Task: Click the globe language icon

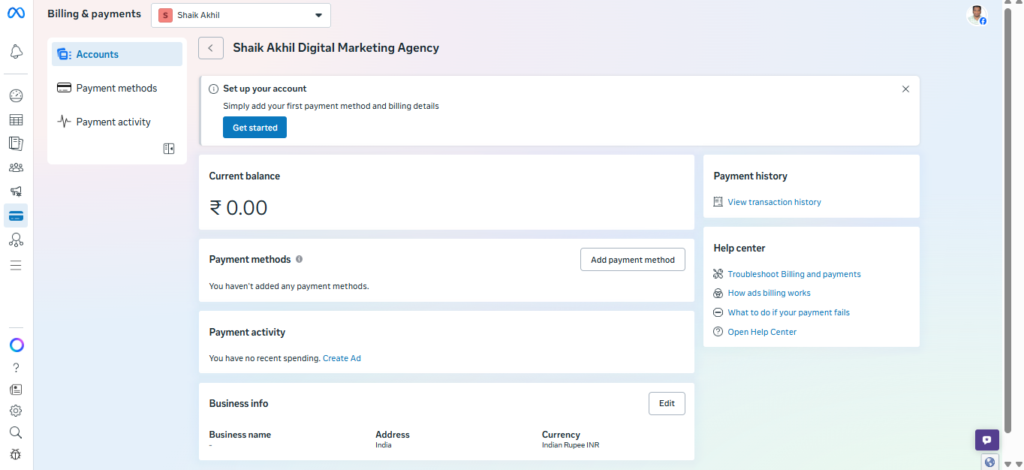Action: pyautogui.click(x=989, y=462)
